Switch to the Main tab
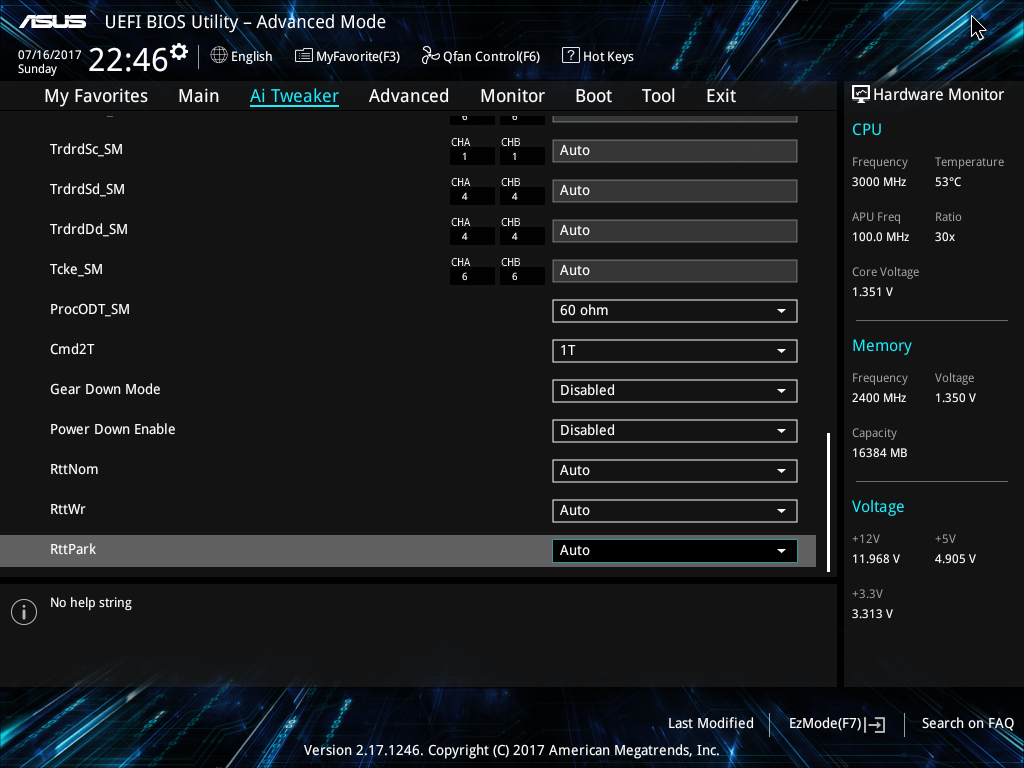1024x768 pixels. click(199, 96)
